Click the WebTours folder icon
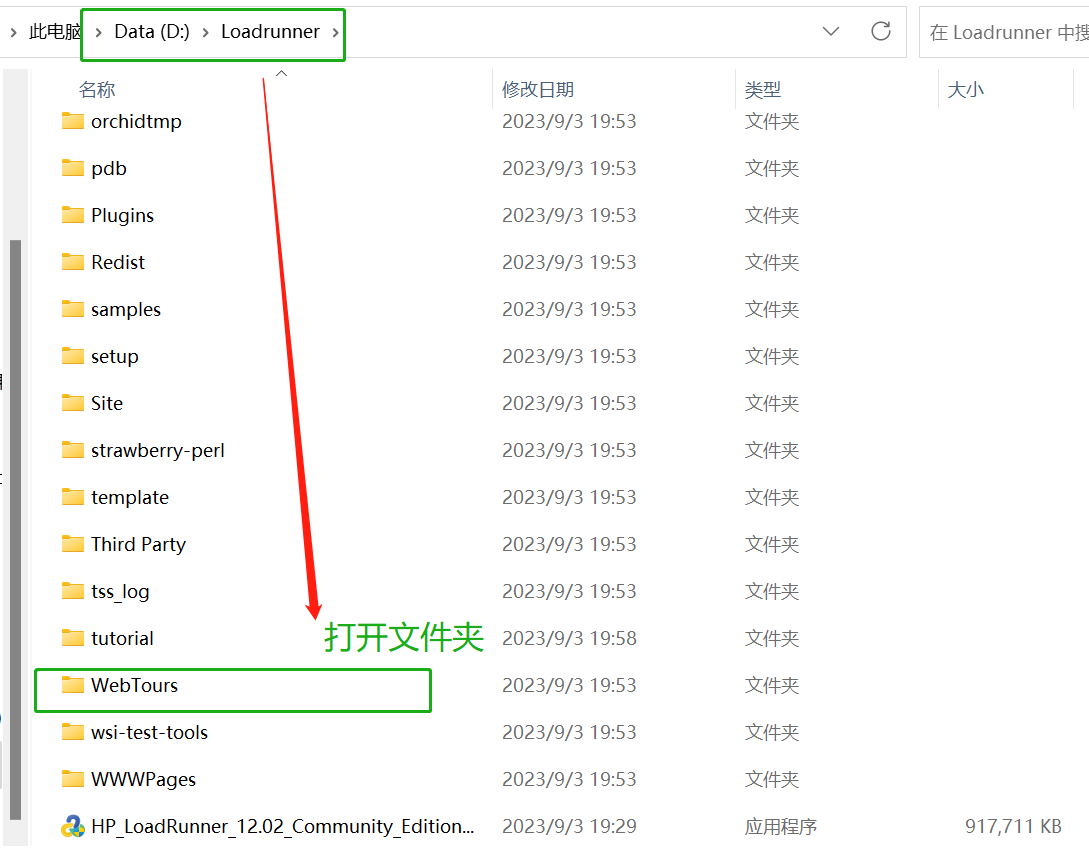 coord(72,685)
